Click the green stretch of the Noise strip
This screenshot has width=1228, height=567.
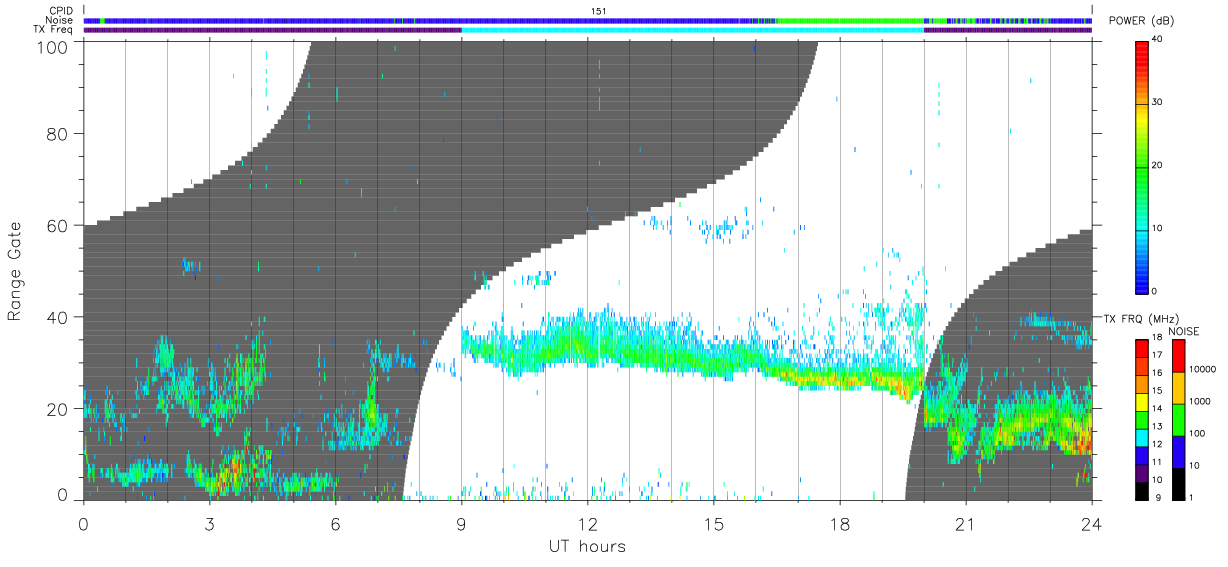click(x=850, y=20)
